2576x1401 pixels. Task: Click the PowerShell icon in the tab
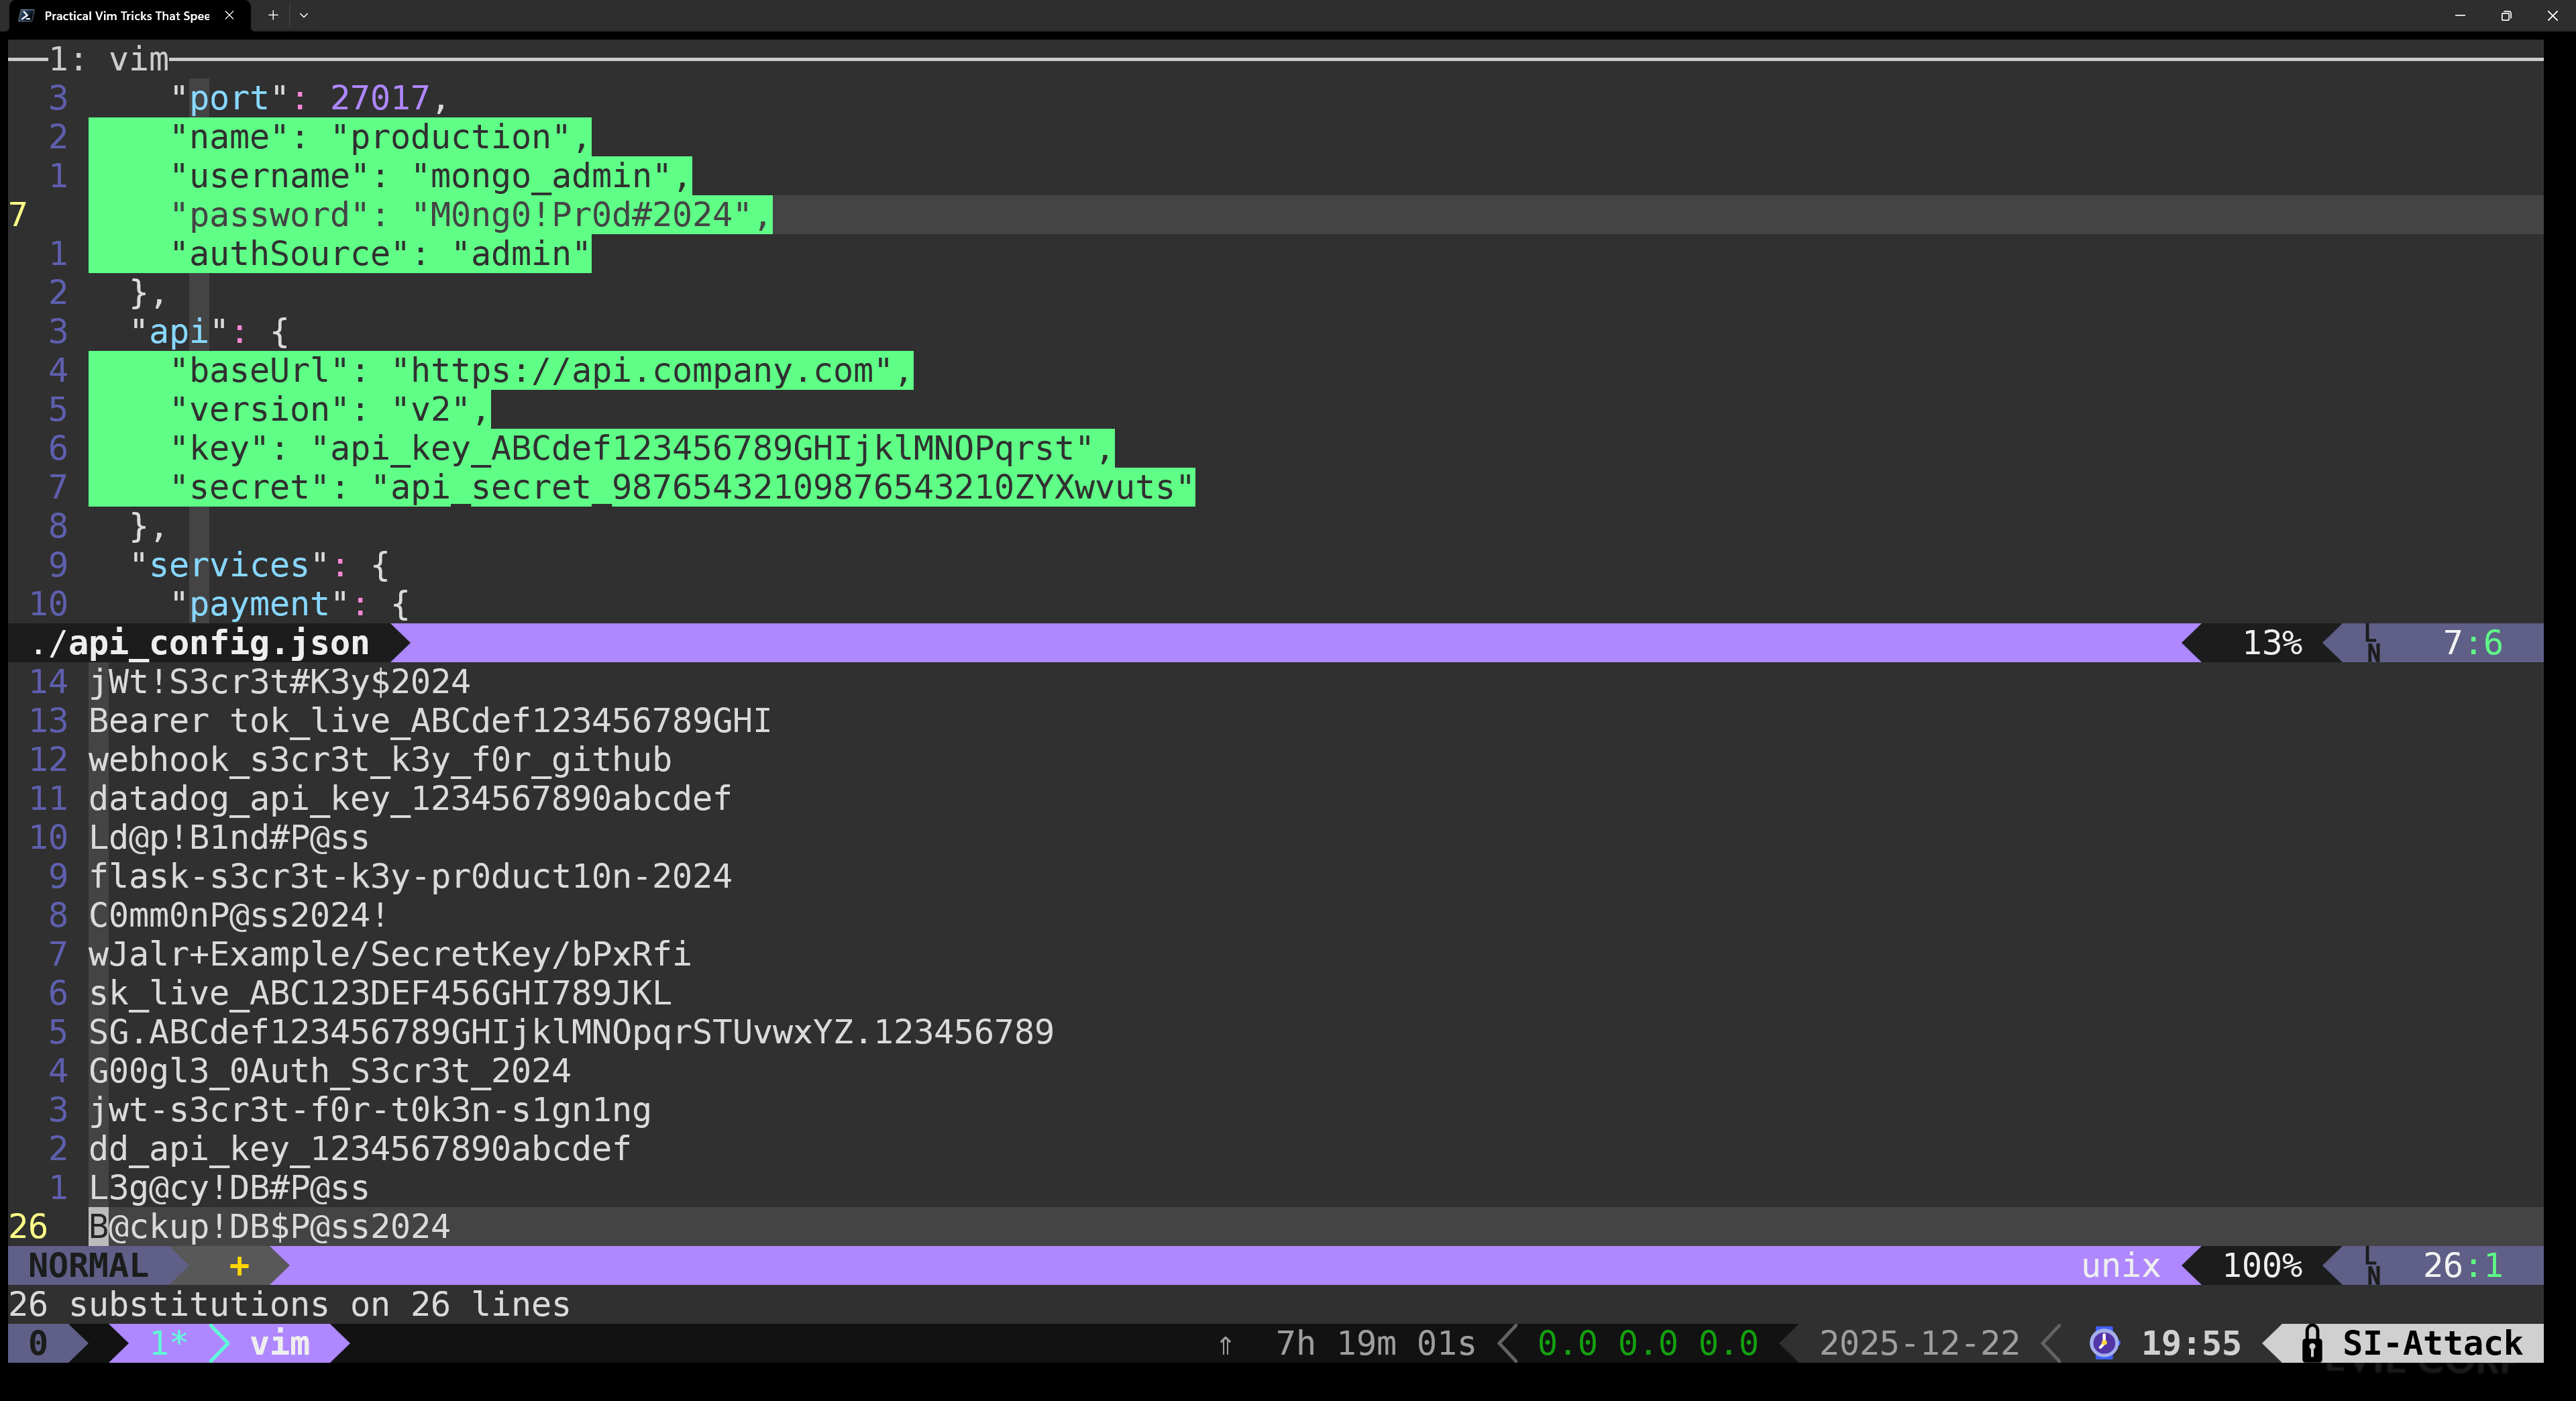click(x=26, y=15)
